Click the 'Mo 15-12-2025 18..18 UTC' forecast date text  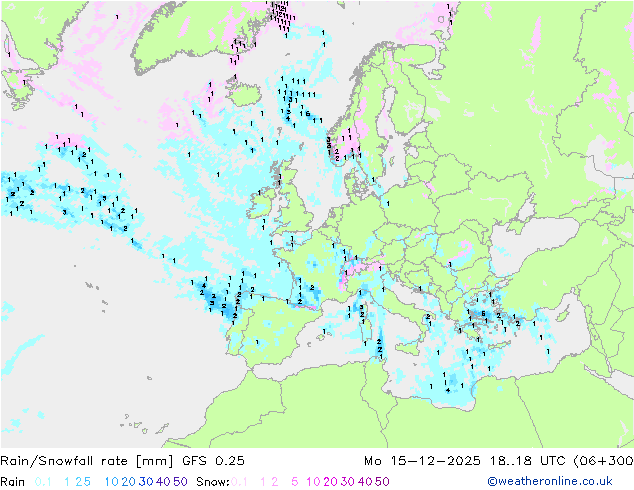coord(467,461)
